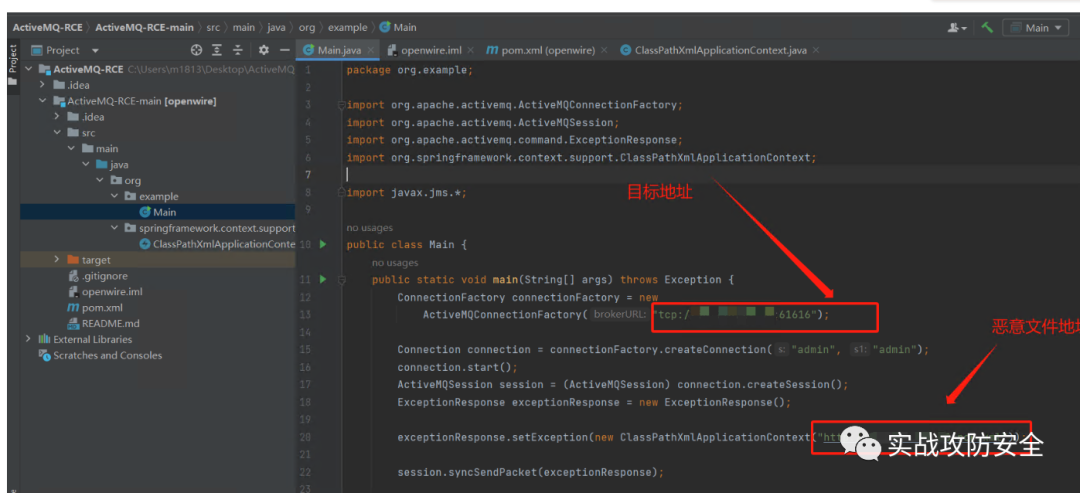Click session.syncSendPacket line 22
The width and height of the screenshot is (1080, 493).
click(530, 472)
